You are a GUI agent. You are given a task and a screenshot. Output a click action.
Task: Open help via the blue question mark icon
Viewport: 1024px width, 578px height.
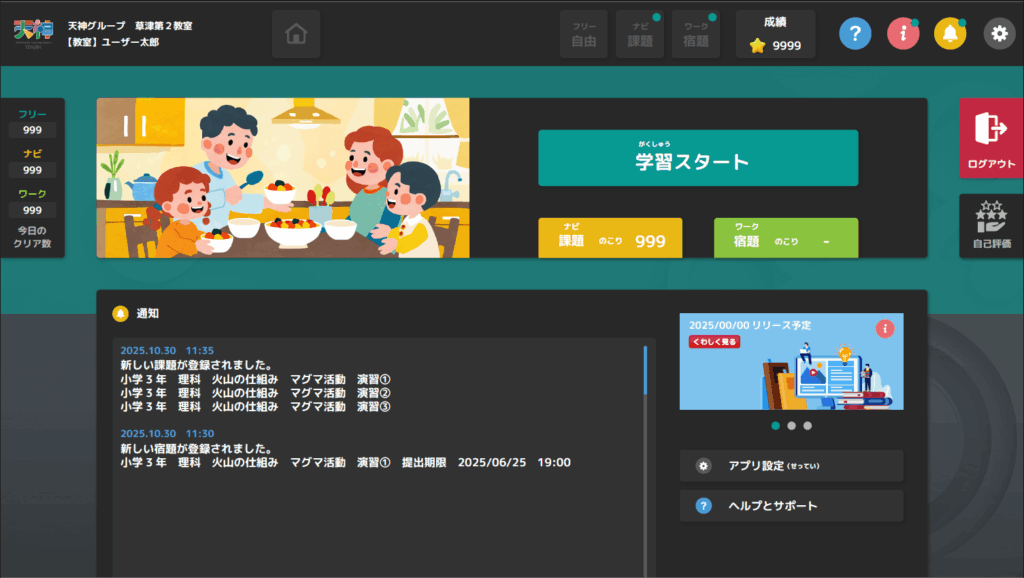pyautogui.click(x=854, y=33)
